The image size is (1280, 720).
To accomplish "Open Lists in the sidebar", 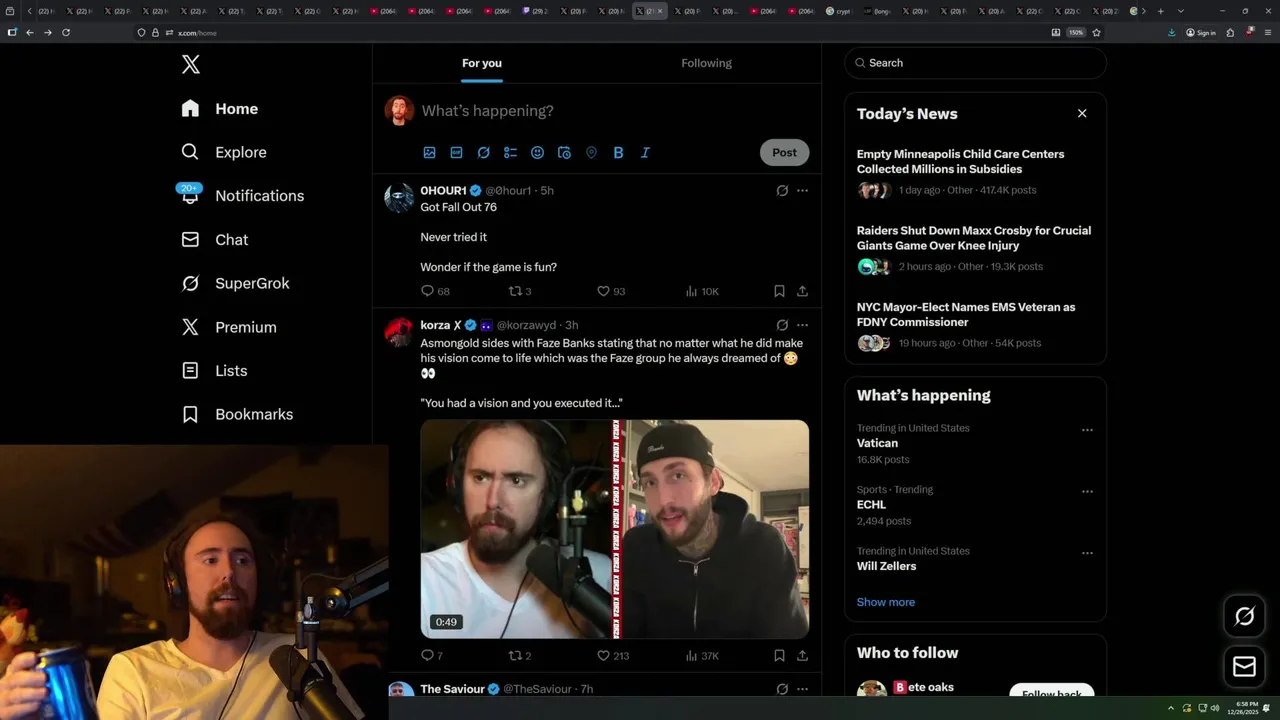I will pyautogui.click(x=214, y=371).
